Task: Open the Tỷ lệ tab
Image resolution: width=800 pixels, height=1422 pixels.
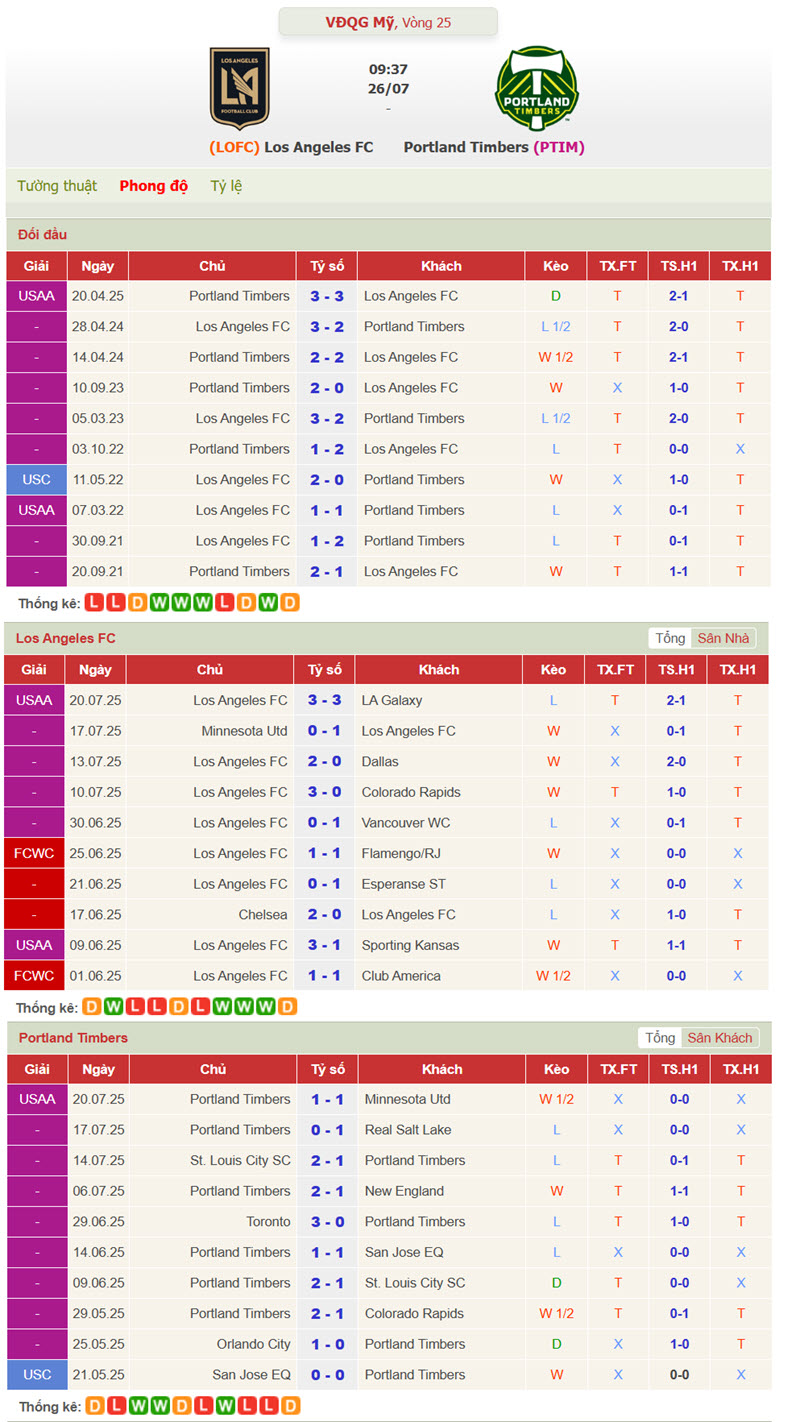Action: [226, 186]
